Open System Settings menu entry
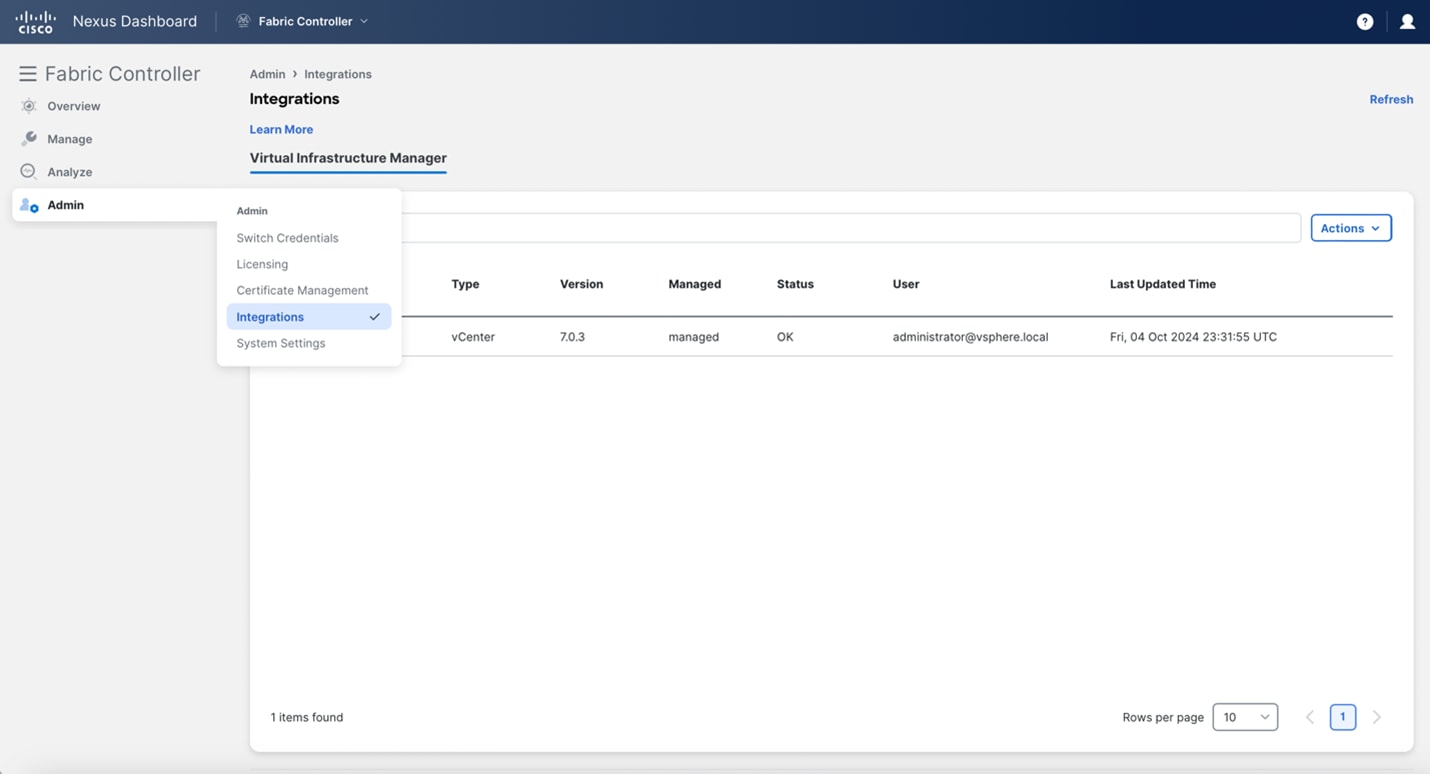 (x=281, y=343)
